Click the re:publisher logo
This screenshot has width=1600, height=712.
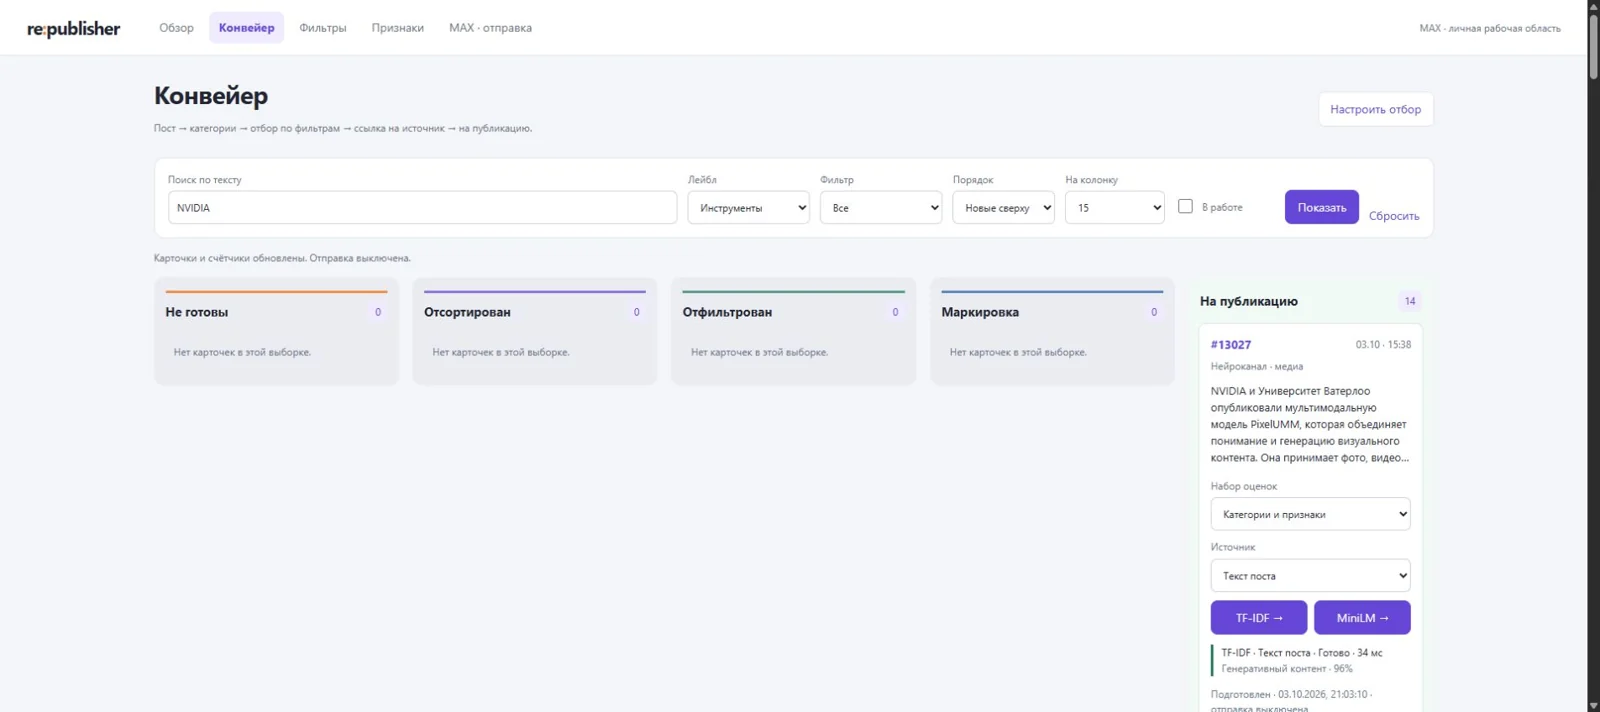click(x=74, y=29)
